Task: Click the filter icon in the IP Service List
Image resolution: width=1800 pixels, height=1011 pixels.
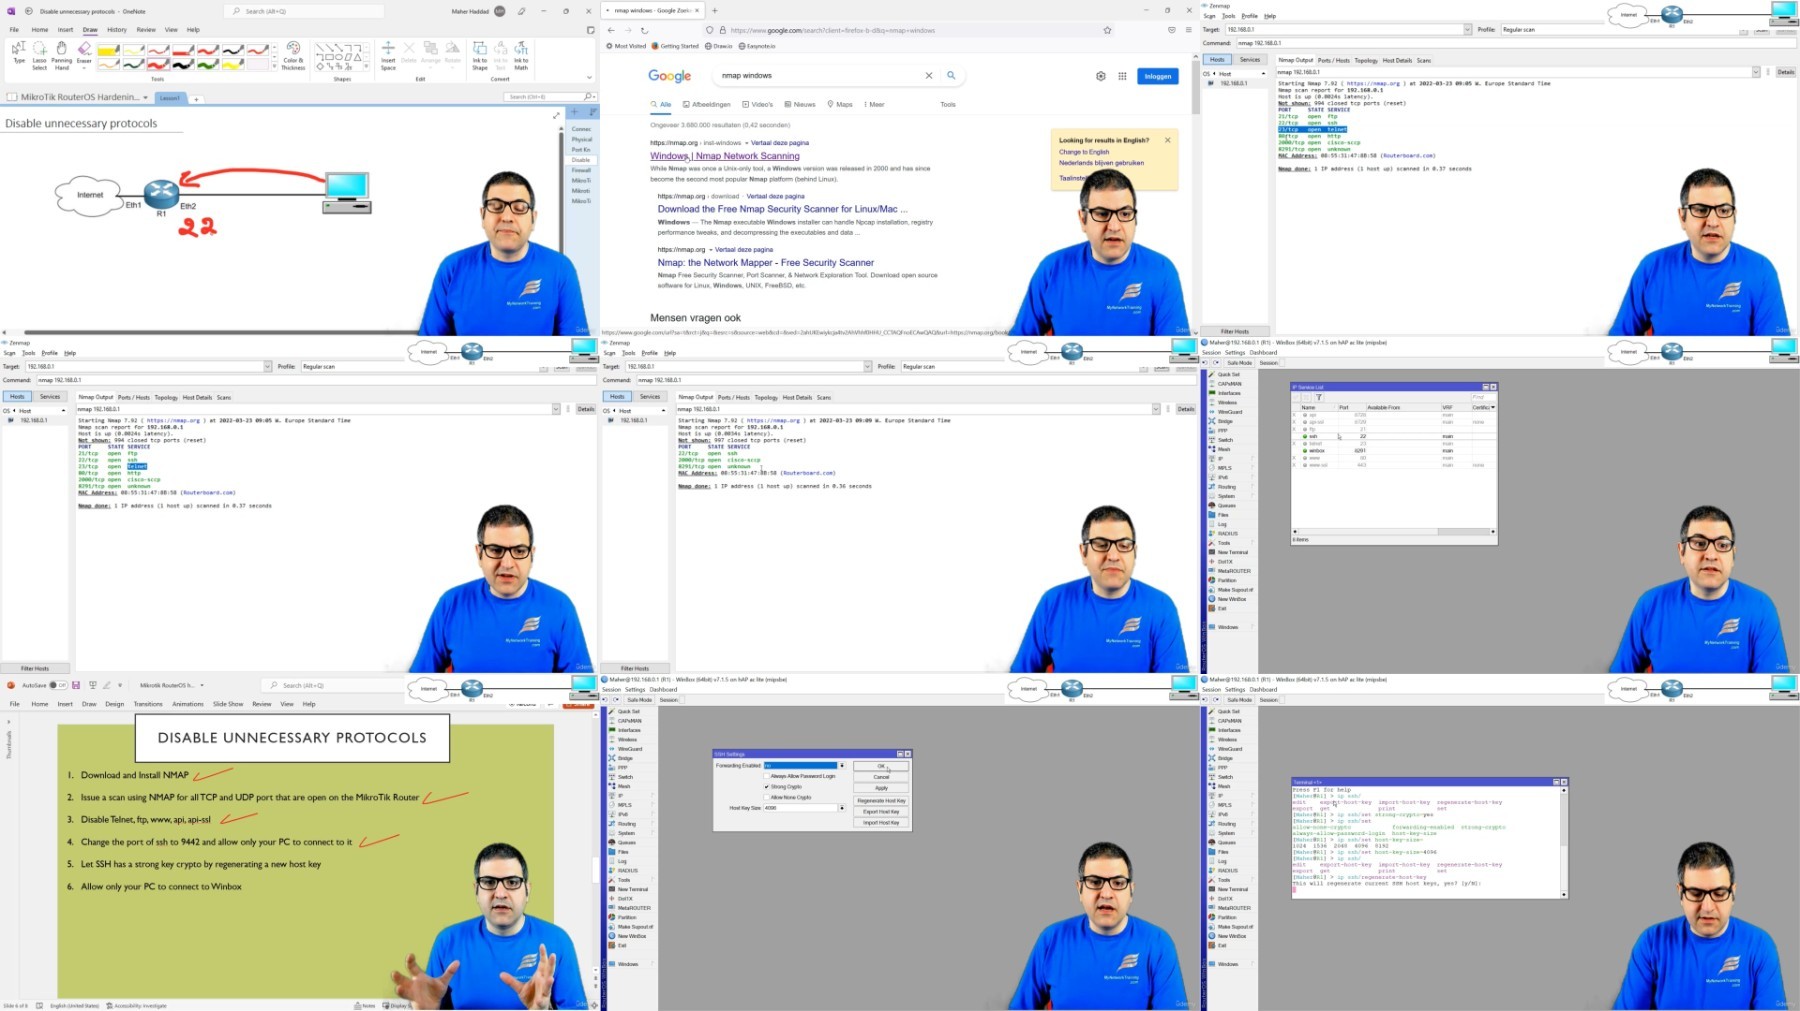Action: pyautogui.click(x=1318, y=397)
